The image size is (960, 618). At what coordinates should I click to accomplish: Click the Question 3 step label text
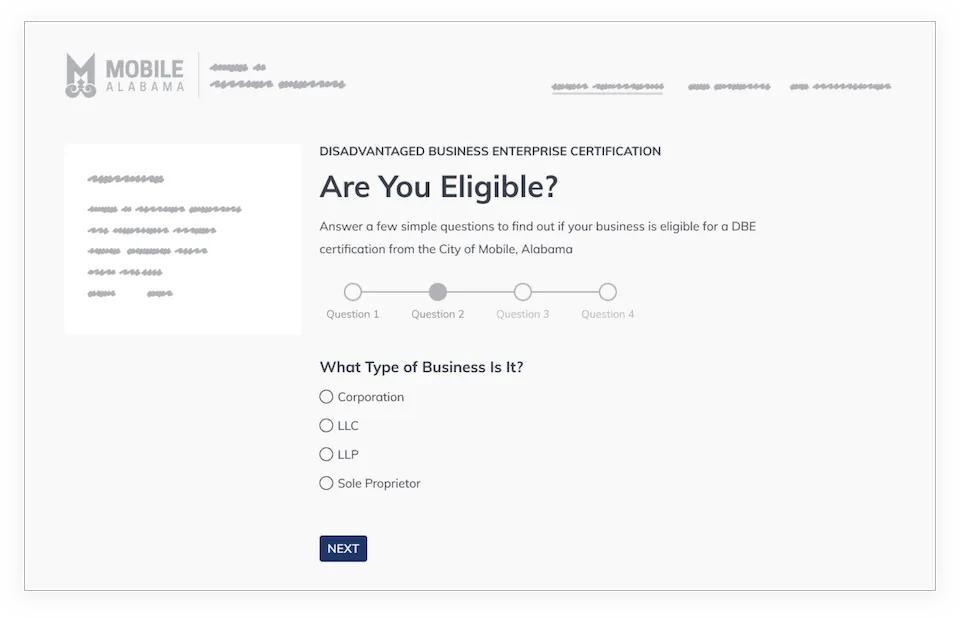[523, 314]
